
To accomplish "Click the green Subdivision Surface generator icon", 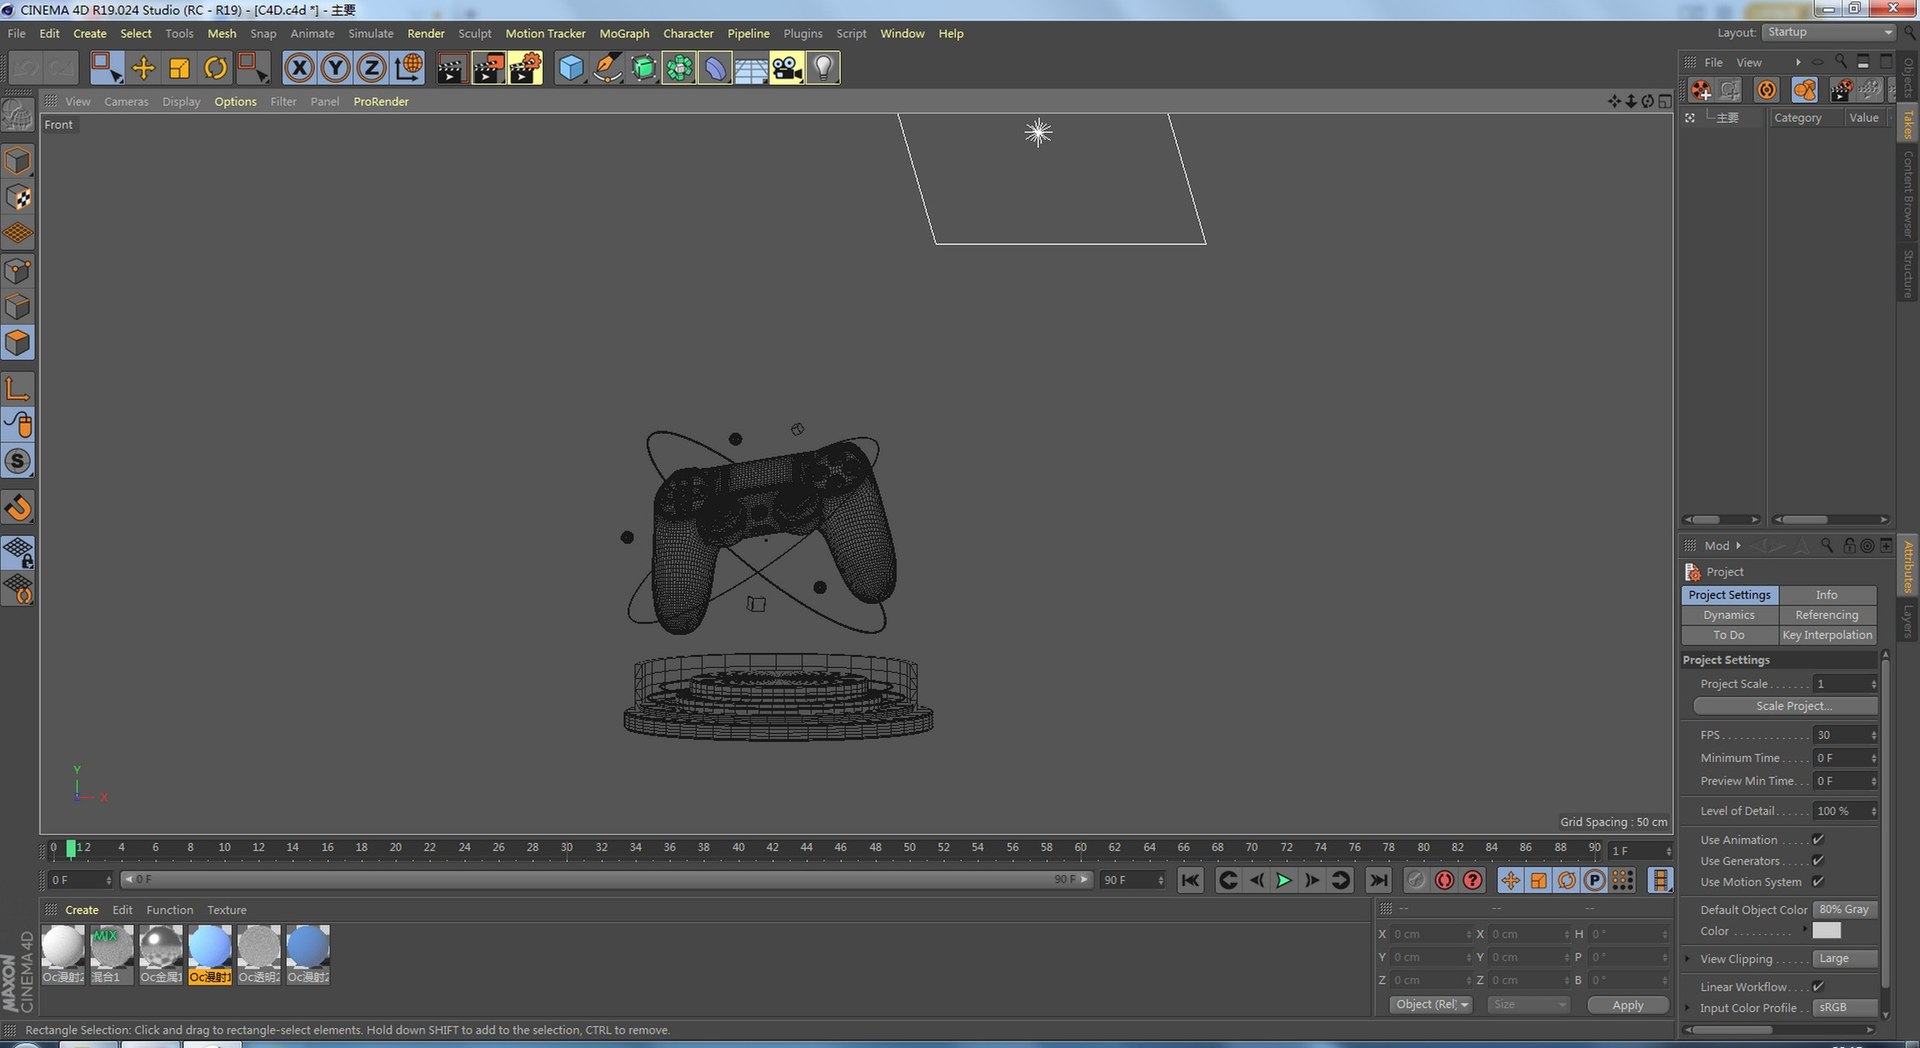I will pos(643,68).
